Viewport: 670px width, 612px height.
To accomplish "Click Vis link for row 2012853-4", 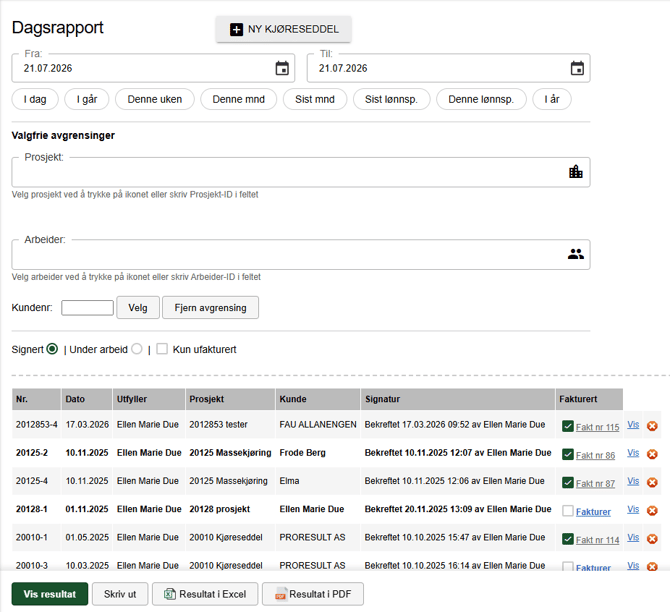I will [x=633, y=425].
